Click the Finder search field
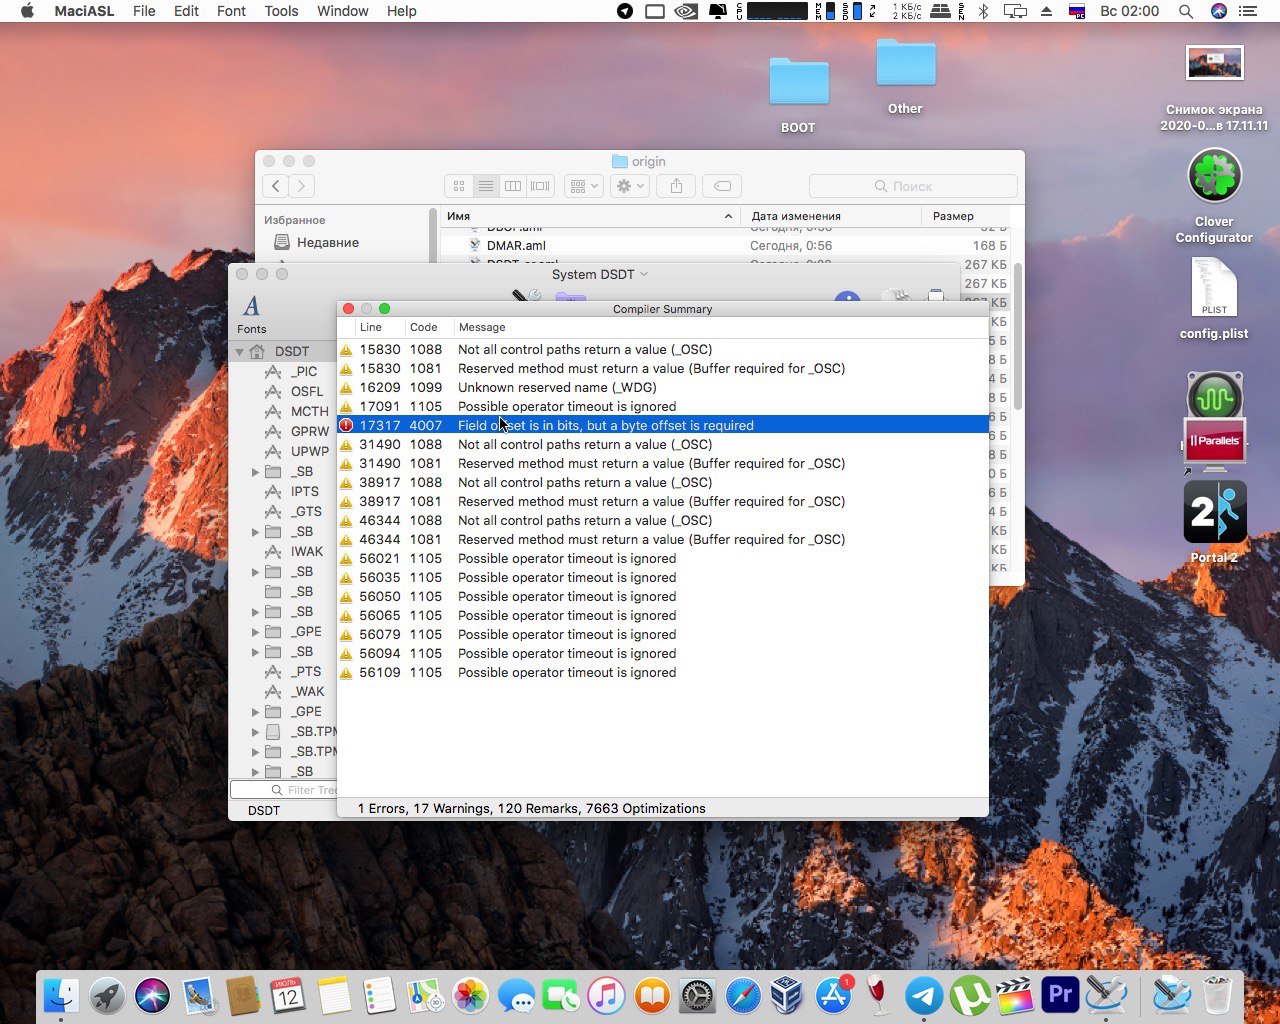1280x1024 pixels. [x=912, y=186]
